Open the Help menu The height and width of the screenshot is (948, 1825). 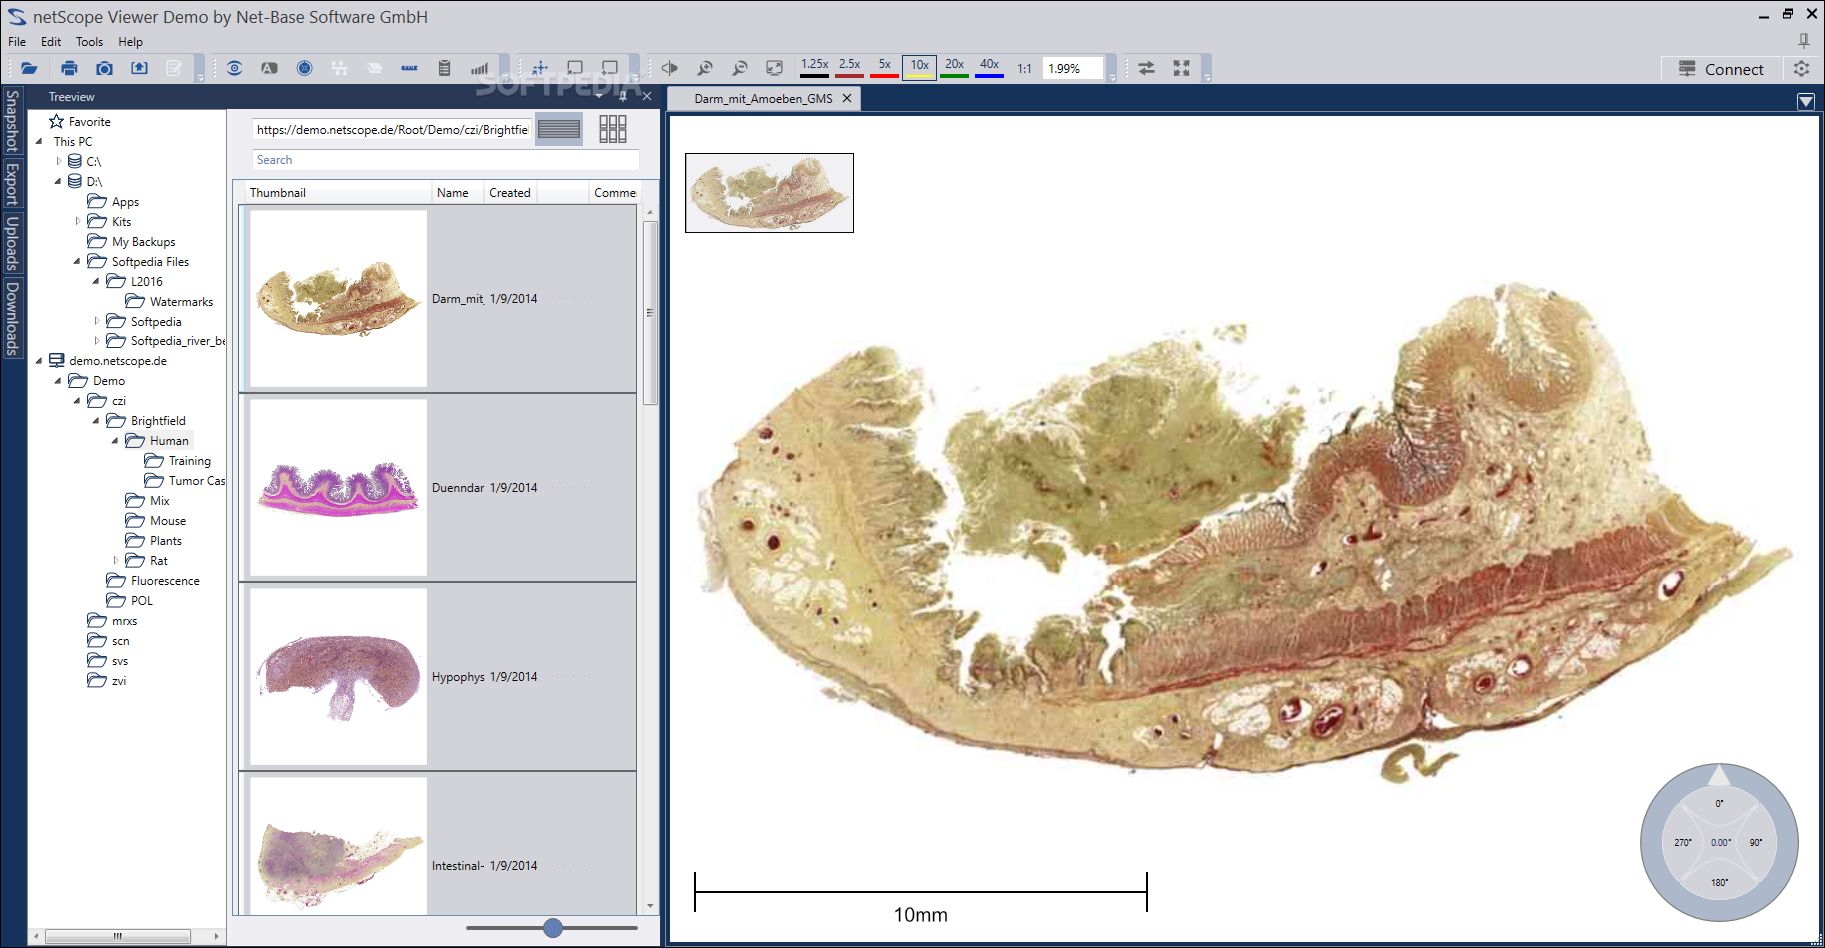130,42
